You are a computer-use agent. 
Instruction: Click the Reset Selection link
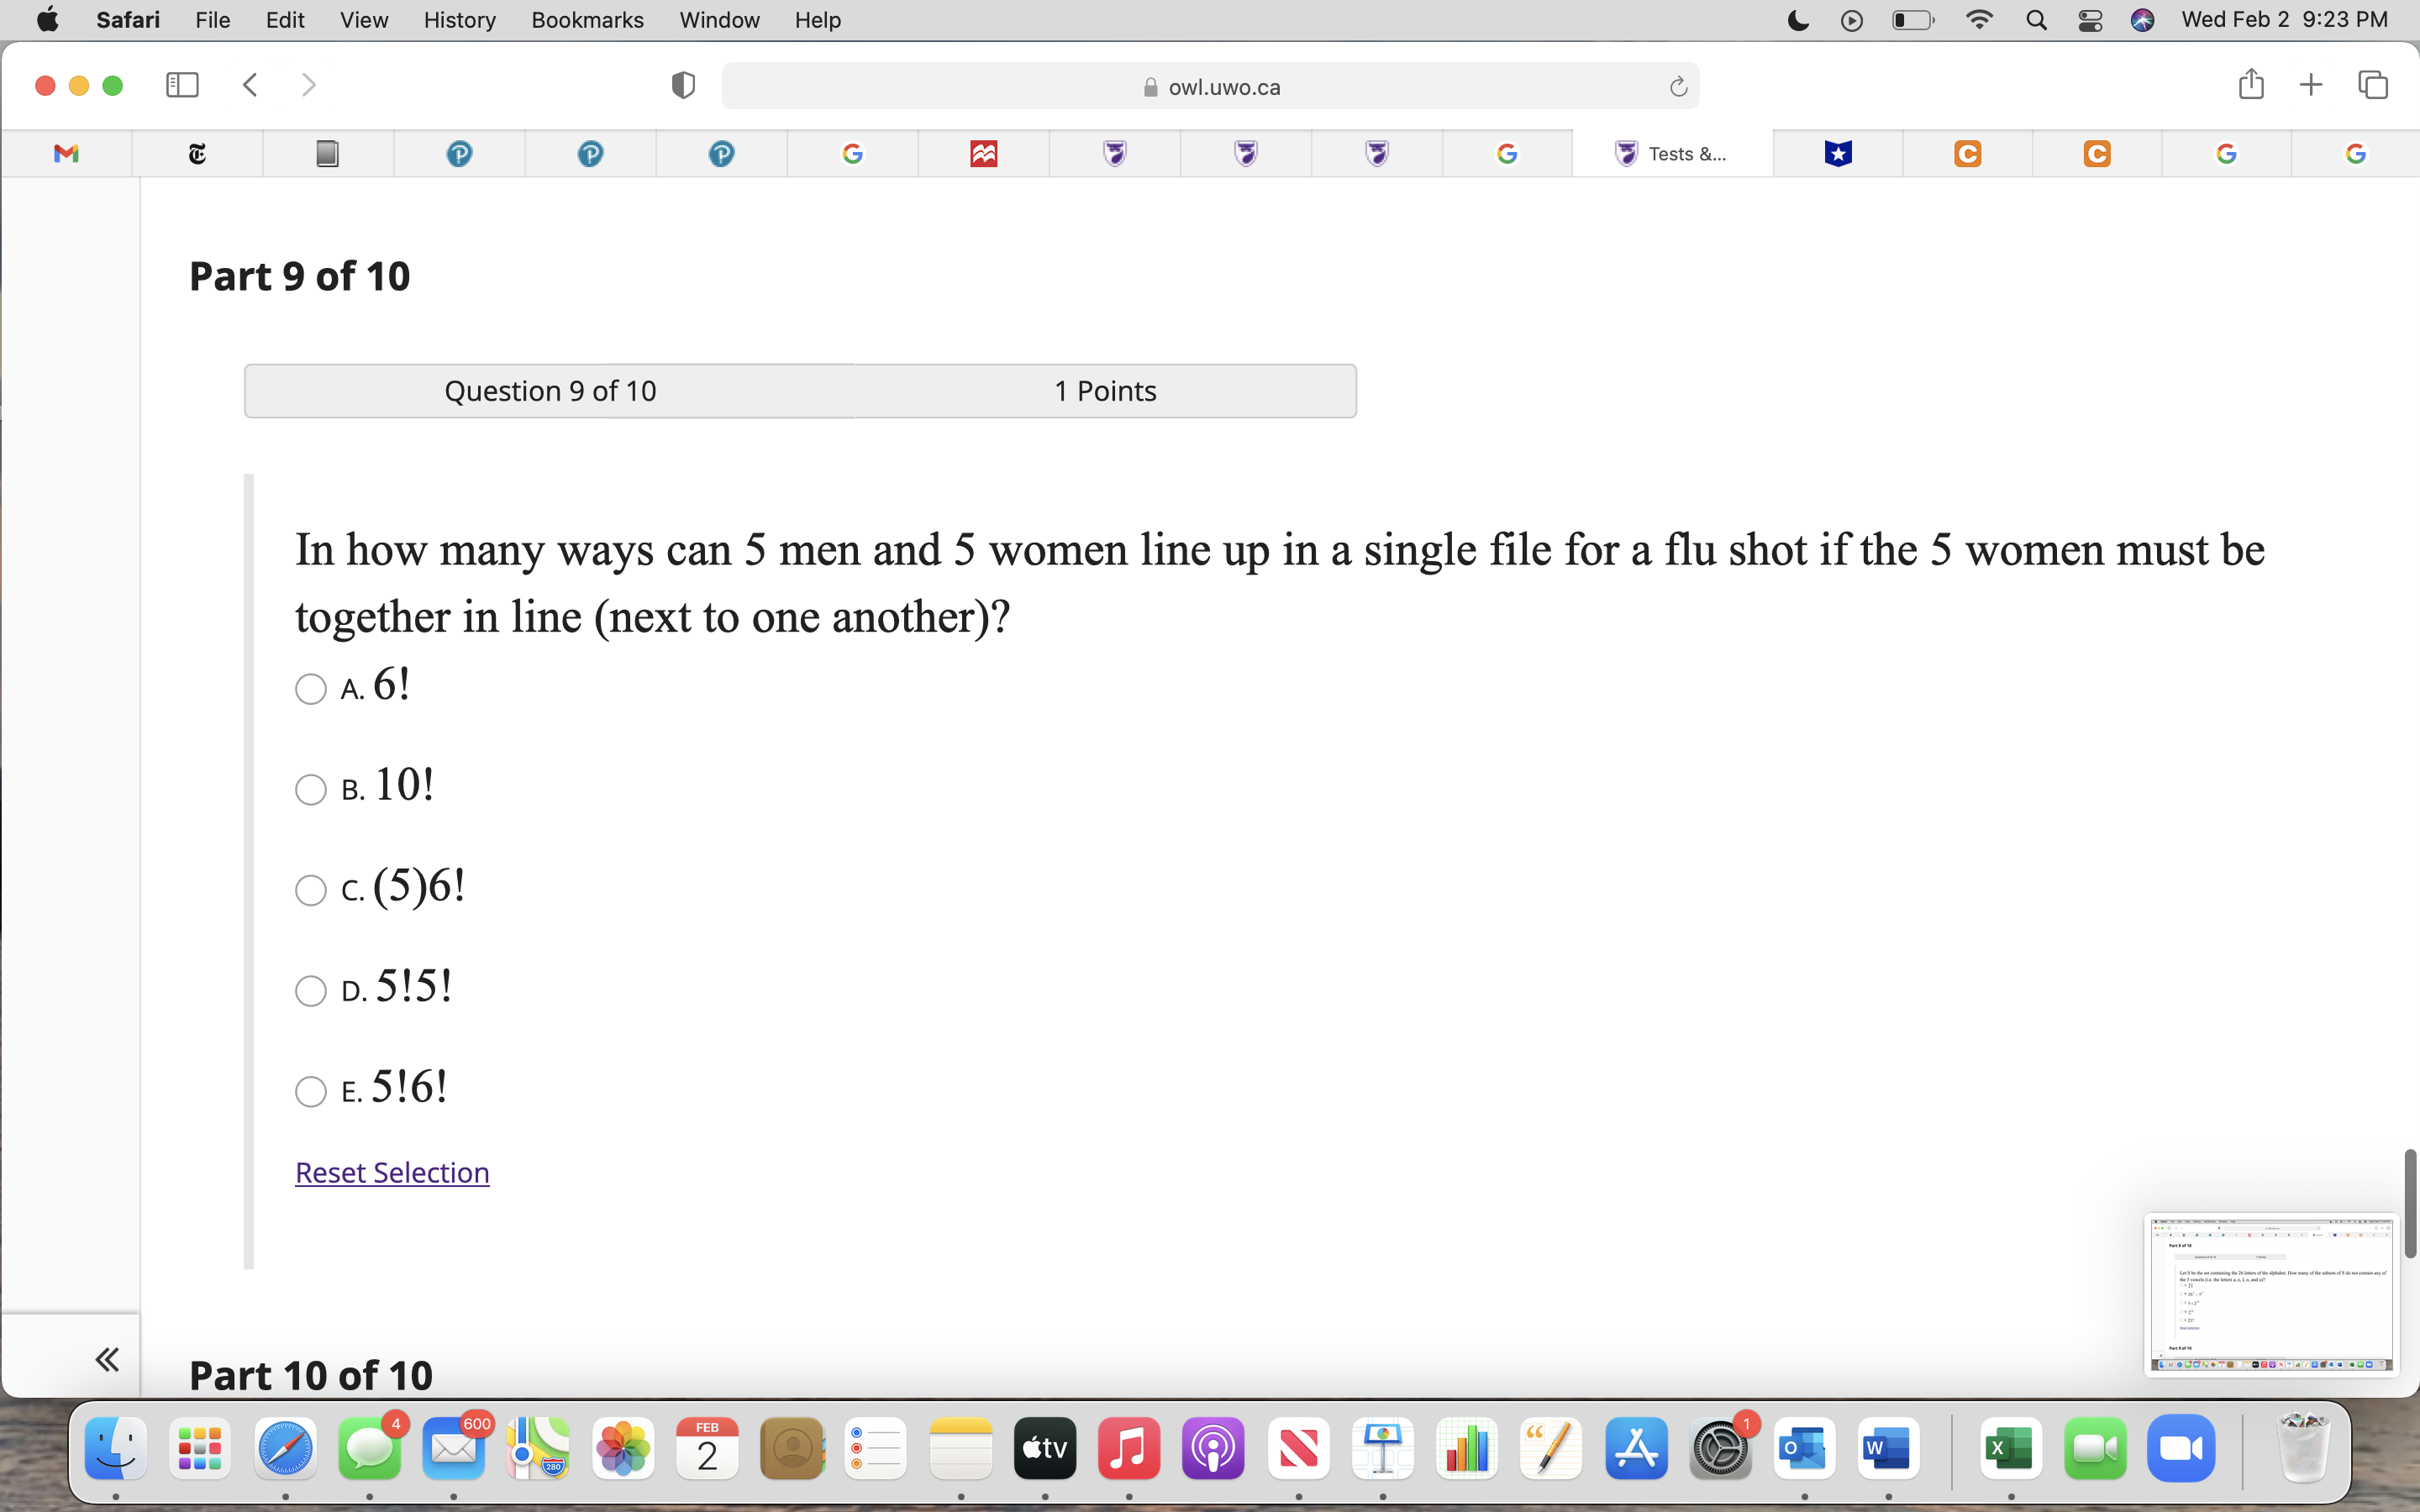pyautogui.click(x=391, y=1172)
